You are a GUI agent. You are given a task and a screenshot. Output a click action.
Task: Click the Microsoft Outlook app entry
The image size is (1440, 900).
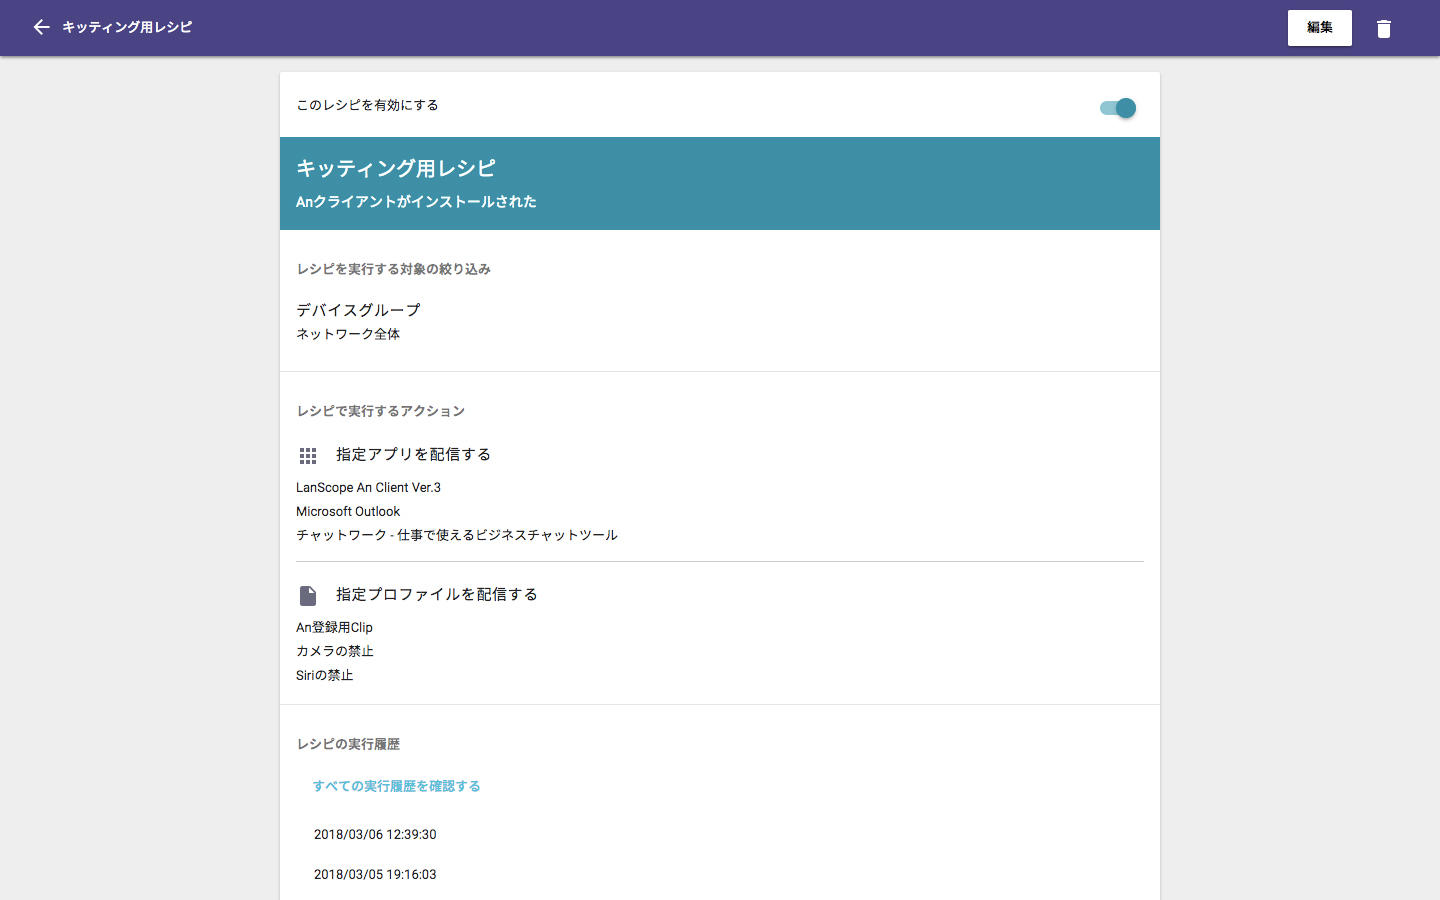(348, 512)
